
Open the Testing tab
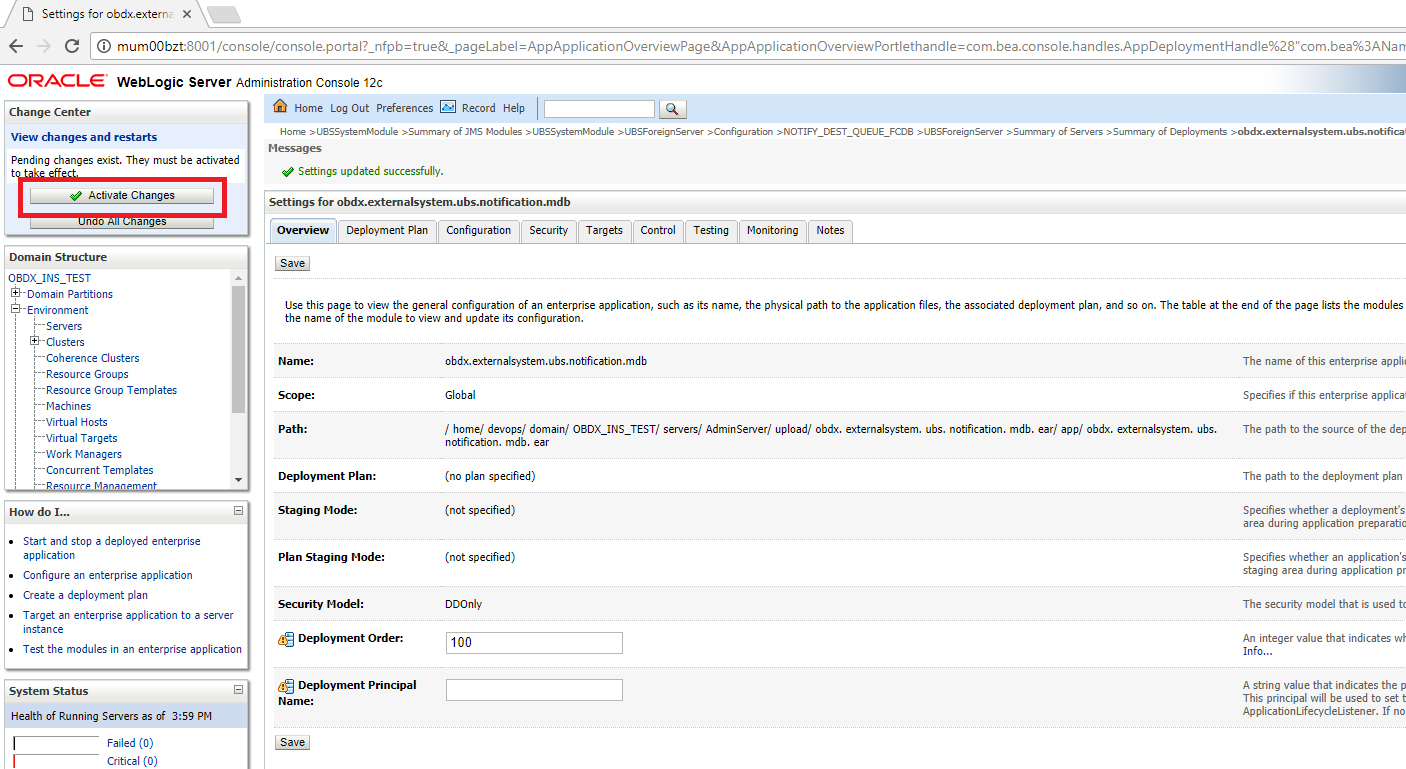[x=711, y=230]
